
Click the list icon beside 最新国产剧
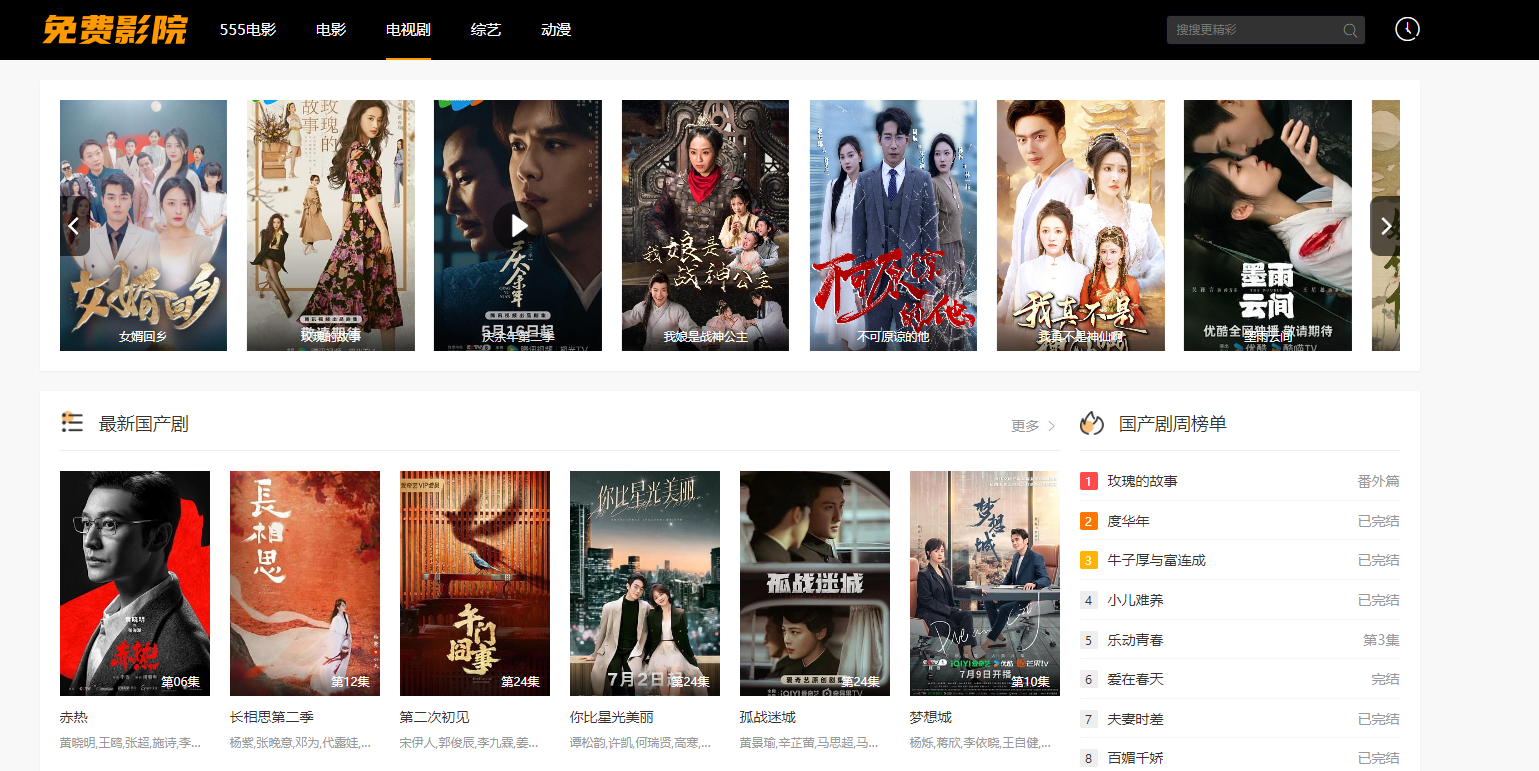click(x=71, y=422)
